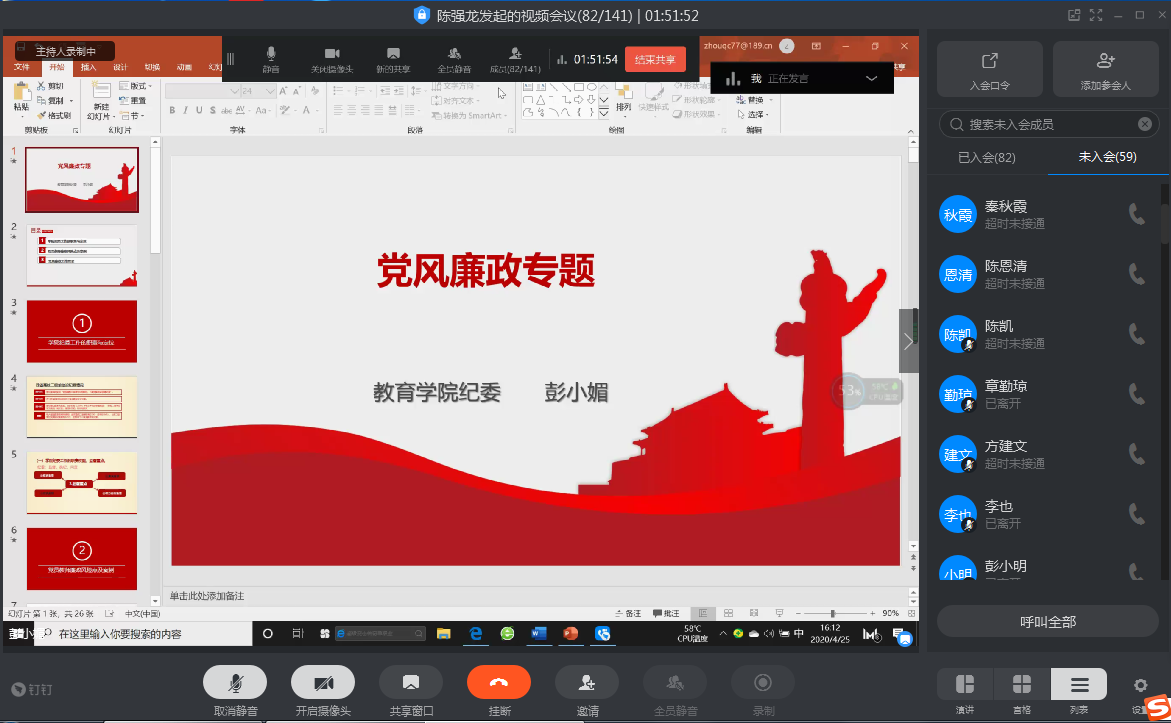Image resolution: width=1171 pixels, height=723 pixels.
Task: Expand the side panel arrow beside the slide
Action: (x=908, y=341)
